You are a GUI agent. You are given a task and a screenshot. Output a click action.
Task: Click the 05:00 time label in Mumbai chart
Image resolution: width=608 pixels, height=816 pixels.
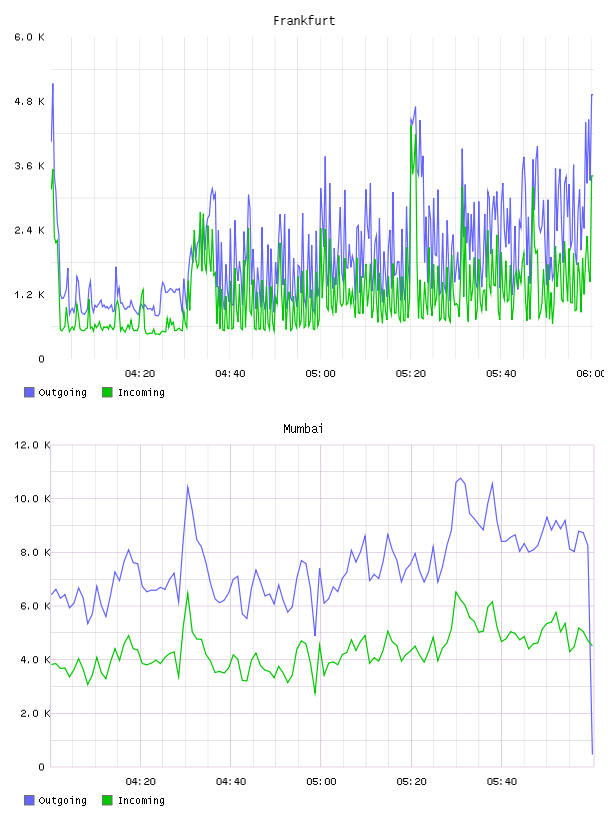click(321, 782)
